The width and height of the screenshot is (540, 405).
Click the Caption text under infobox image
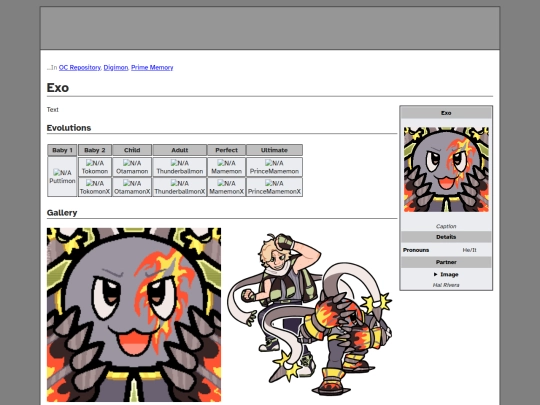(x=446, y=226)
